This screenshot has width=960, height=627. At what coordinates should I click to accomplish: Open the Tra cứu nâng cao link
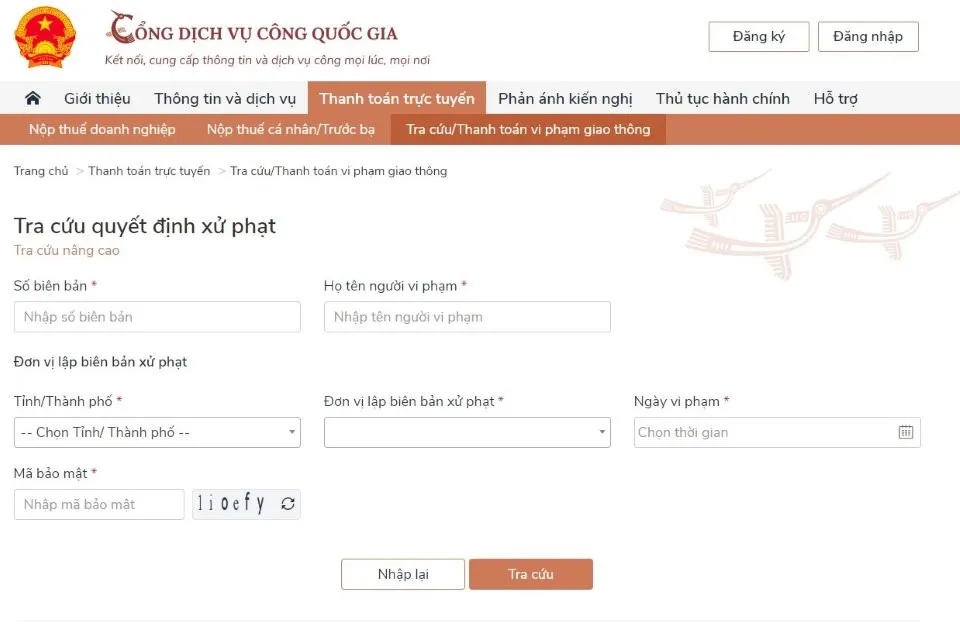coord(65,250)
